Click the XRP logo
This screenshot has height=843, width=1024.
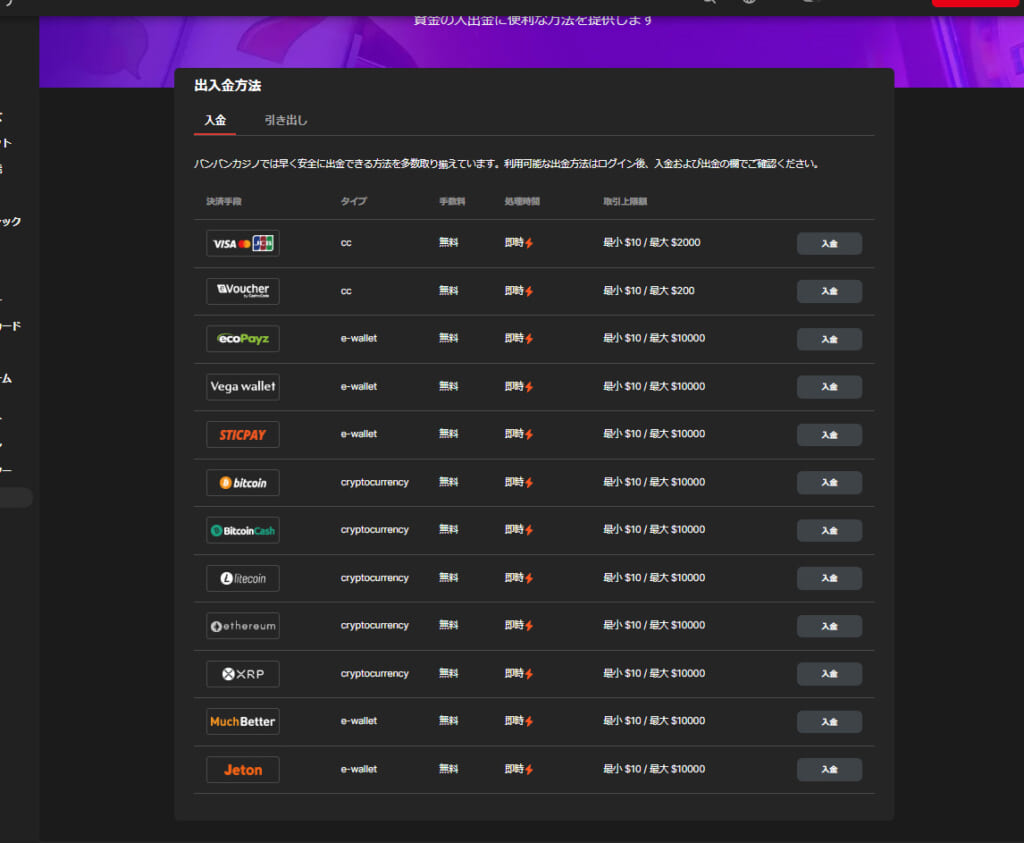243,674
